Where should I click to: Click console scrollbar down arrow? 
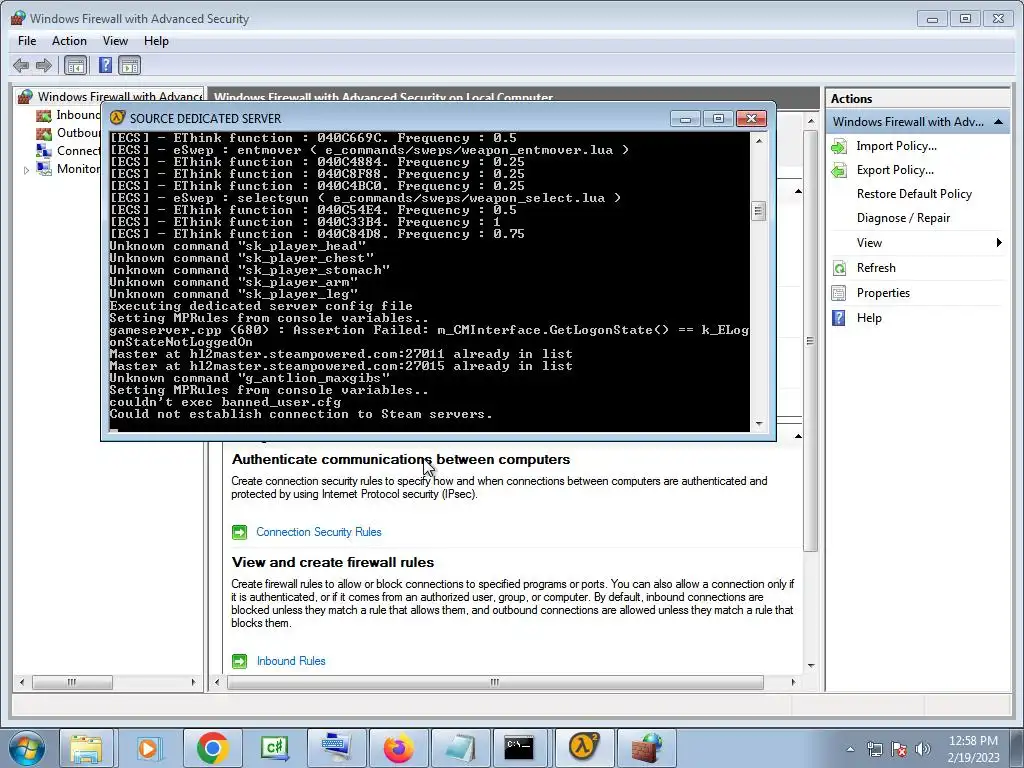click(759, 424)
